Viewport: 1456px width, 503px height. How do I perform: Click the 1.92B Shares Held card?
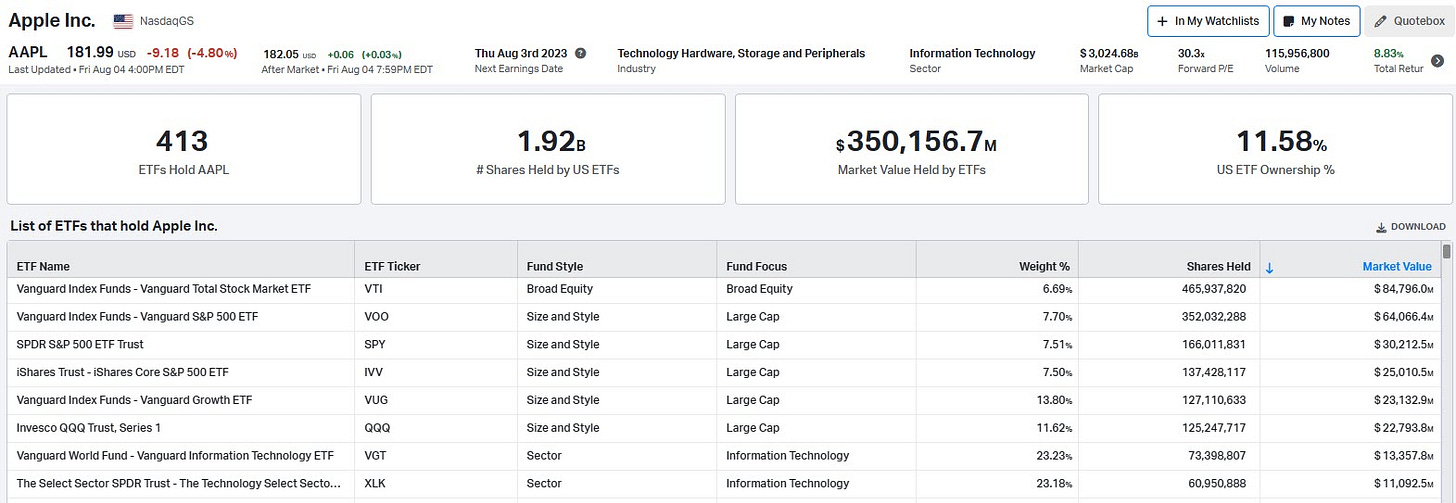548,149
